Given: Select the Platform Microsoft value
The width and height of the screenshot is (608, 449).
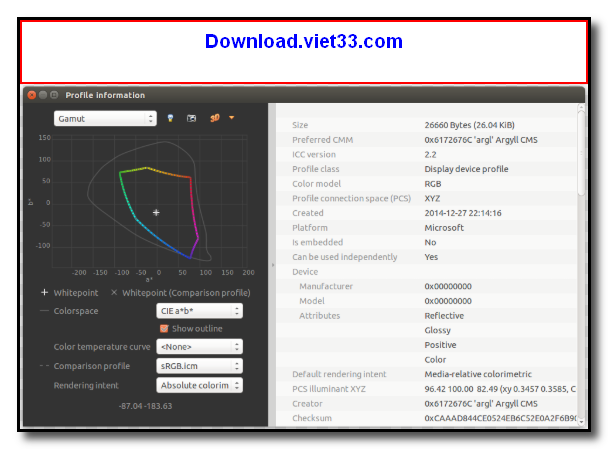Looking at the screenshot, I should (444, 228).
